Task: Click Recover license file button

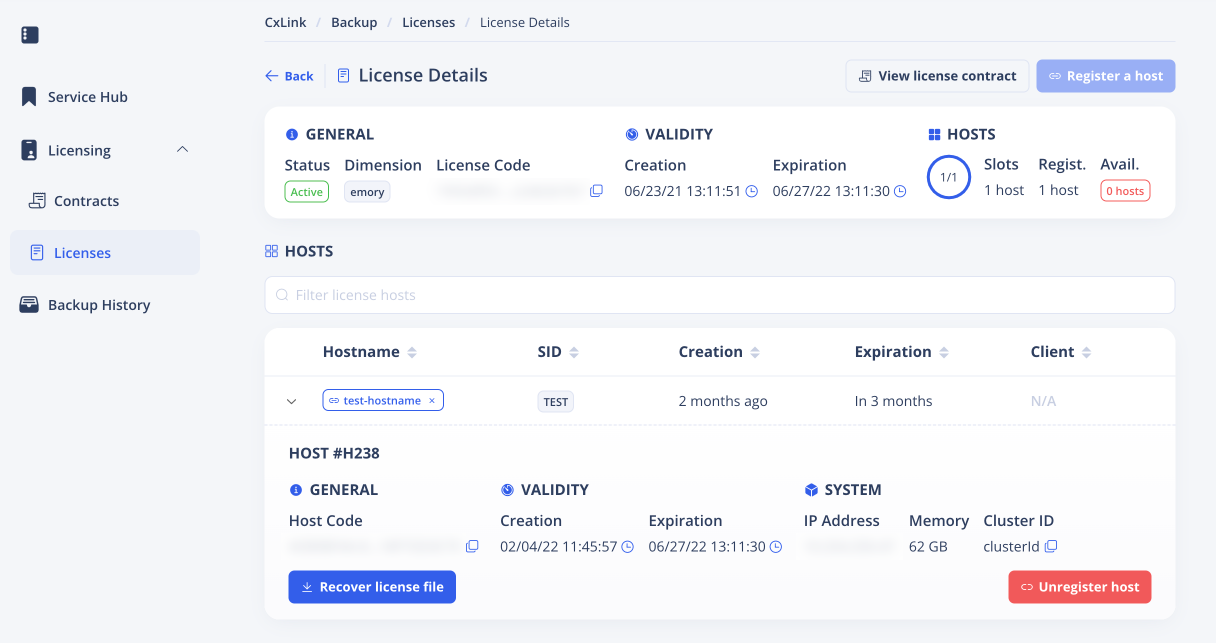Action: pyautogui.click(x=372, y=587)
